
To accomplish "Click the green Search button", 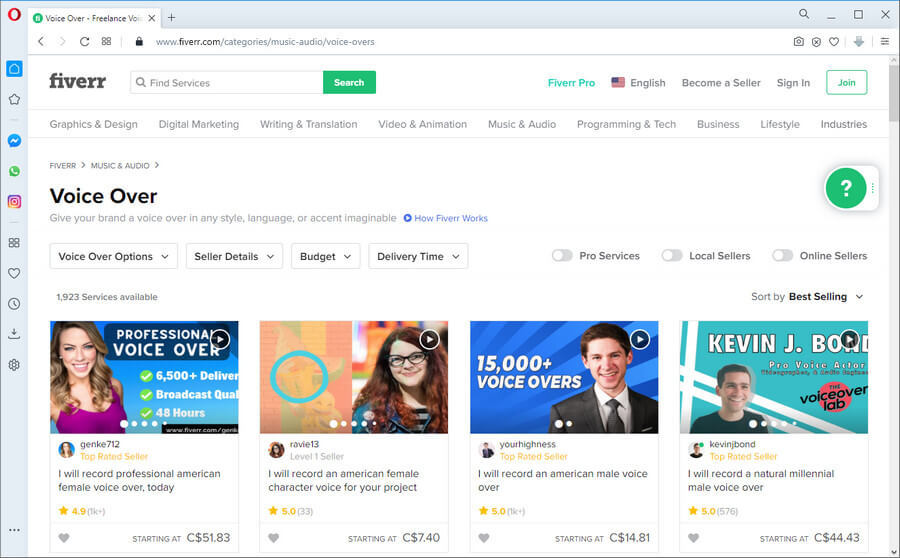I will click(x=349, y=82).
